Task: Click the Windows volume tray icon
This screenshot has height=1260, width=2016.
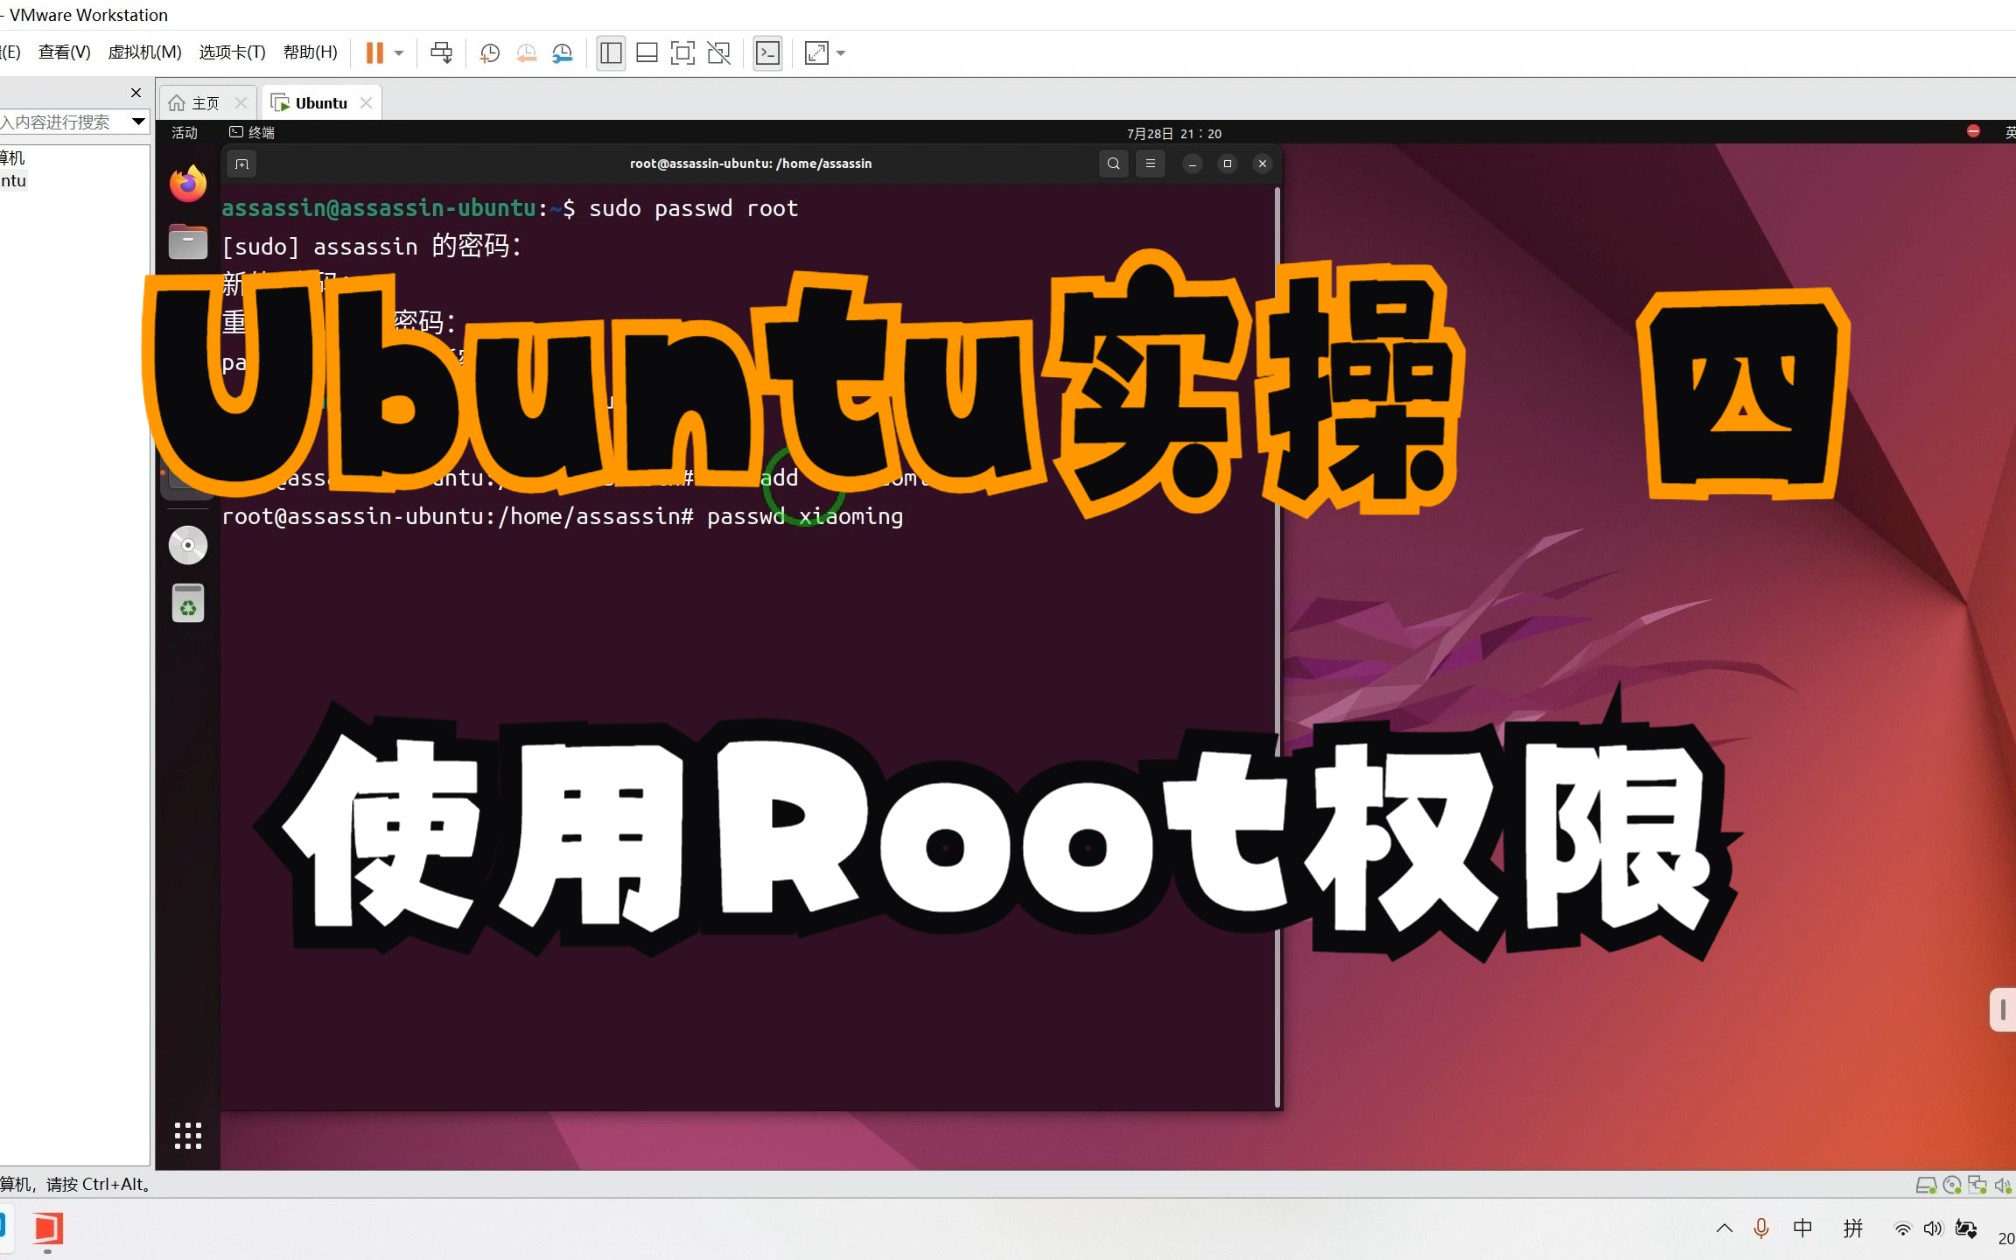Action: (1932, 1229)
